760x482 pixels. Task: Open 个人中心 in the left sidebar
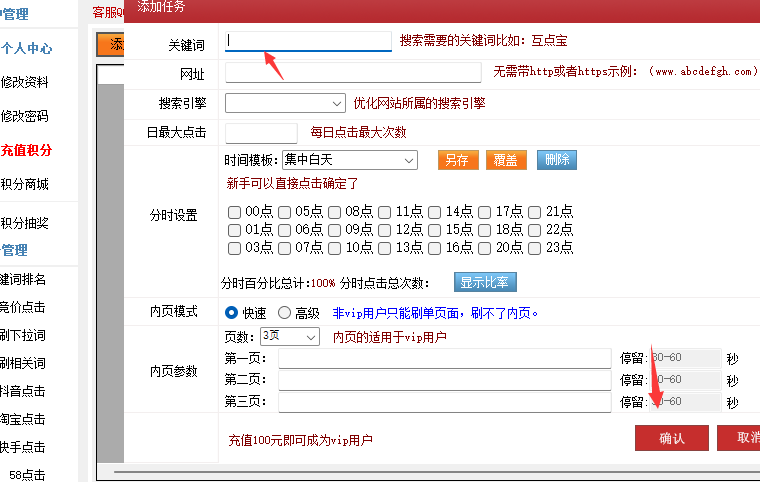(x=26, y=48)
